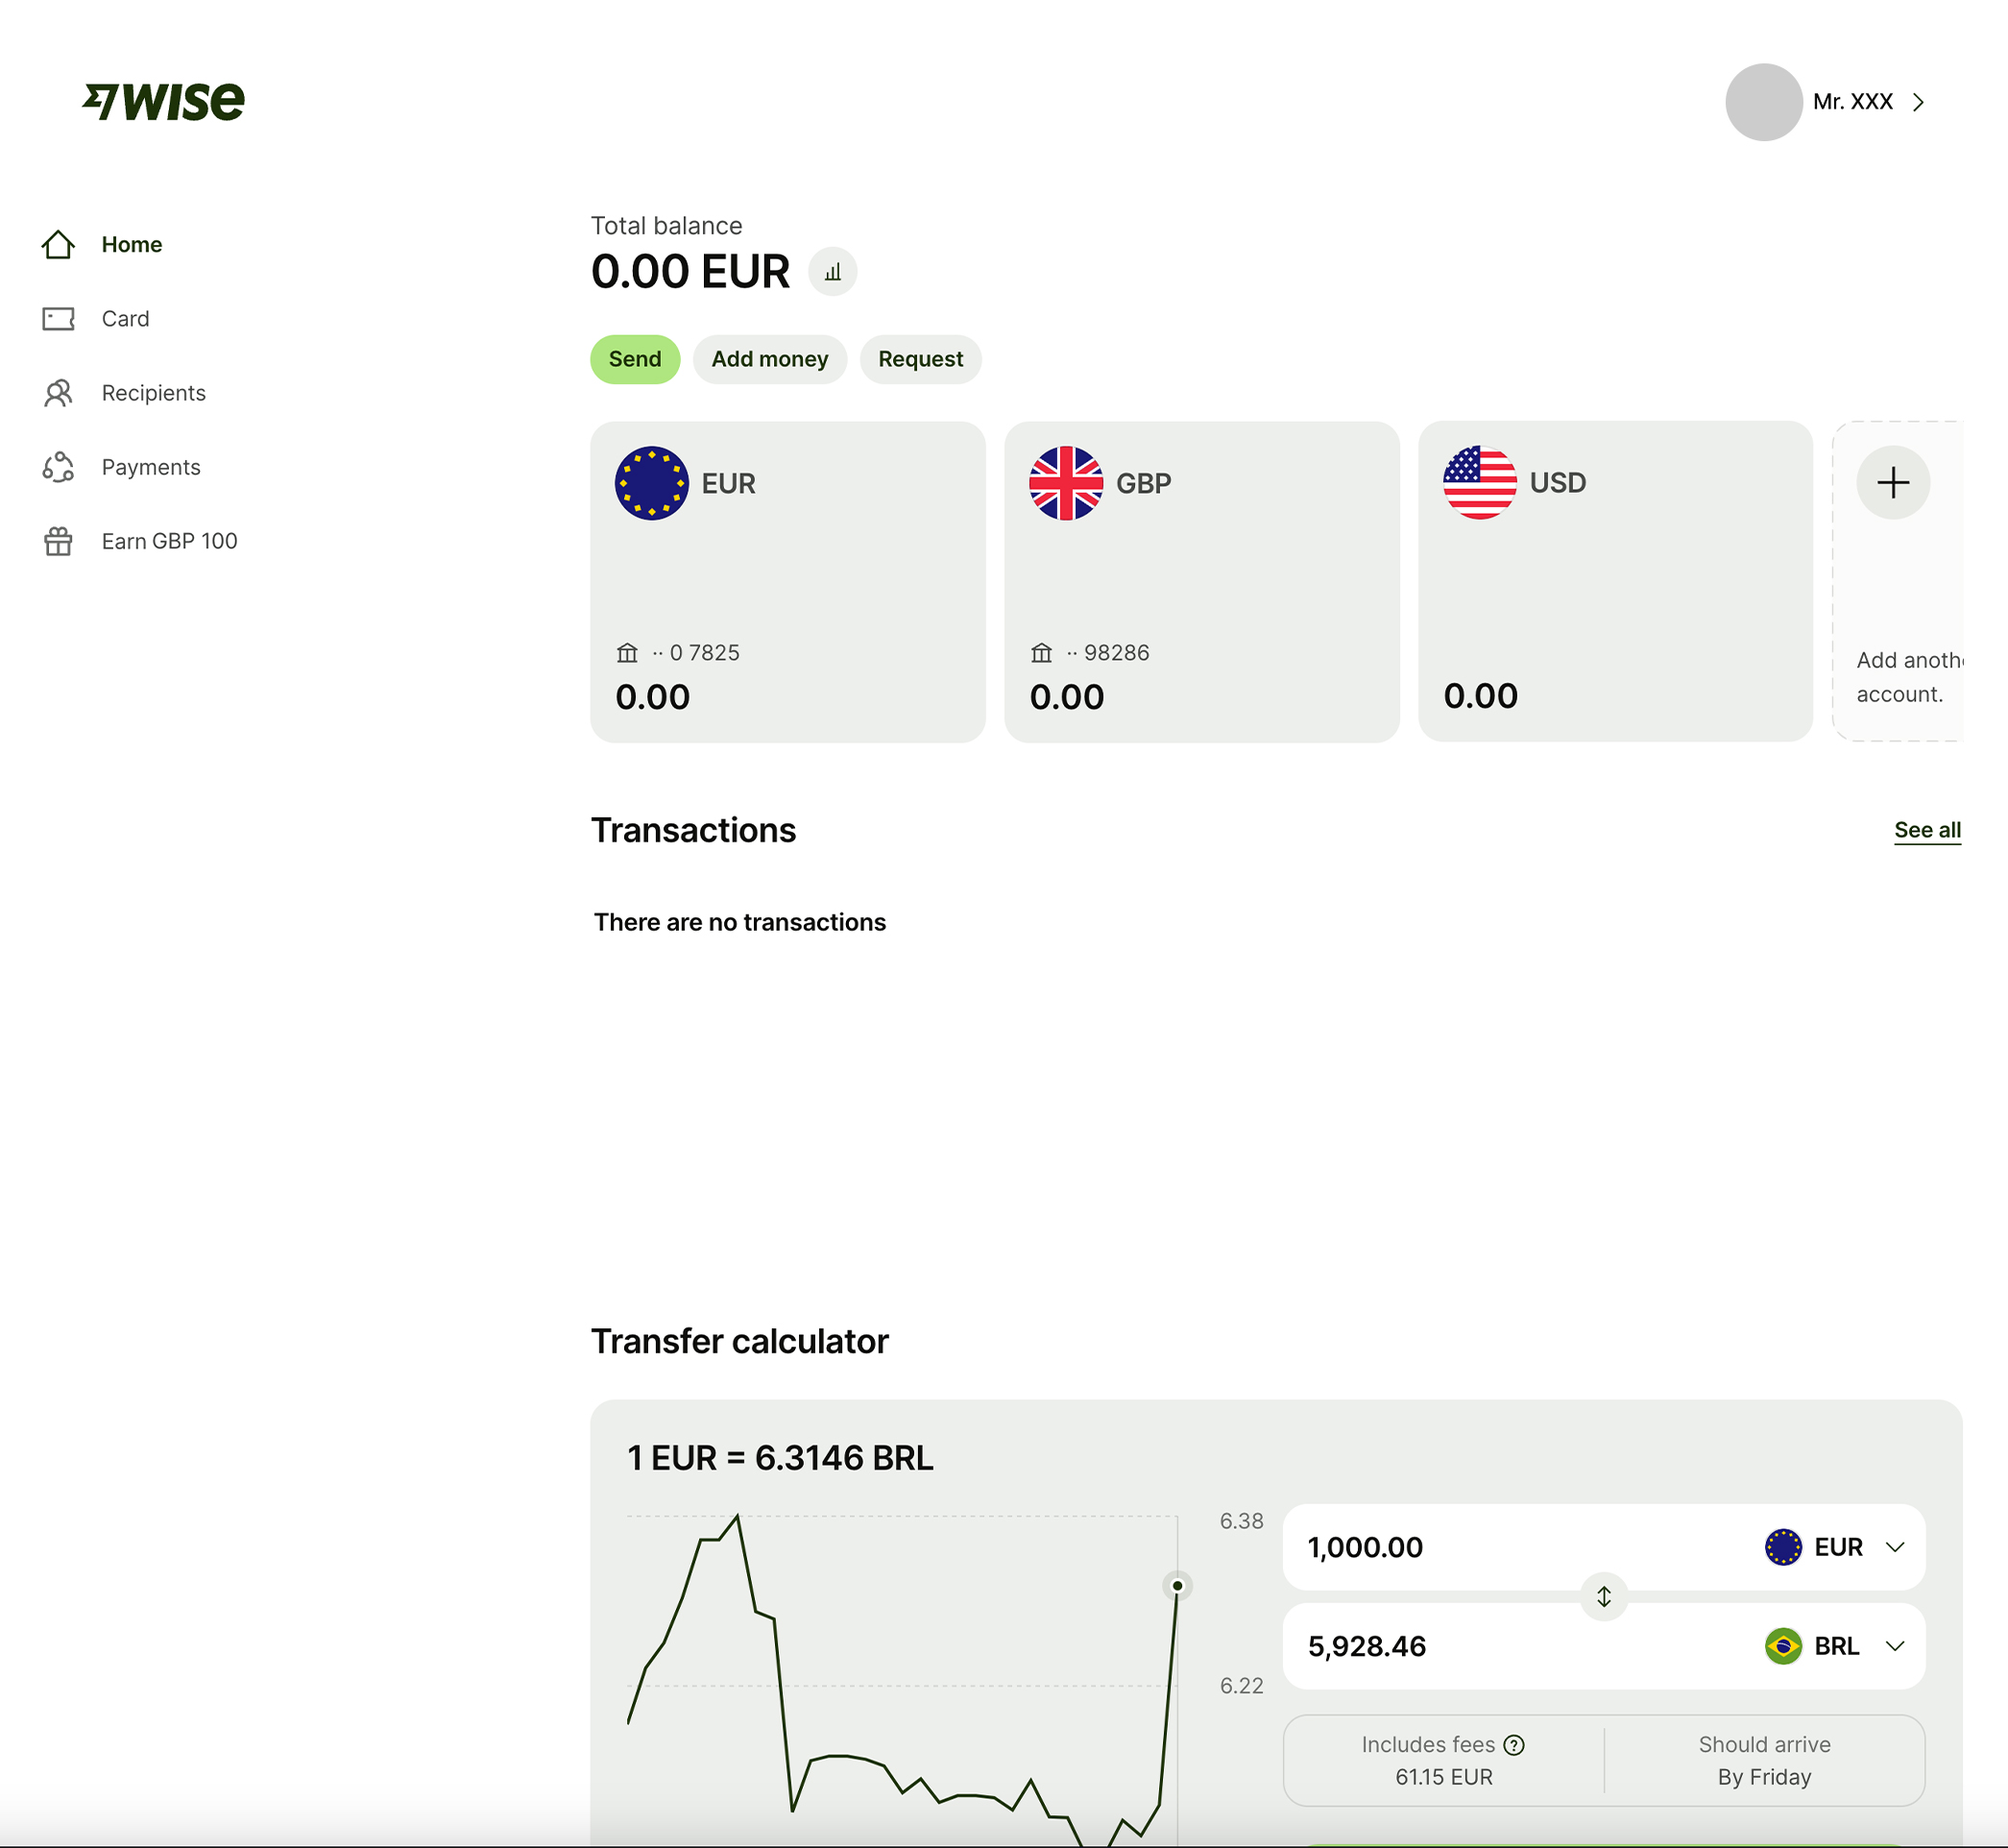Open the Payments menu item
2008x1848 pixels.
(x=151, y=467)
